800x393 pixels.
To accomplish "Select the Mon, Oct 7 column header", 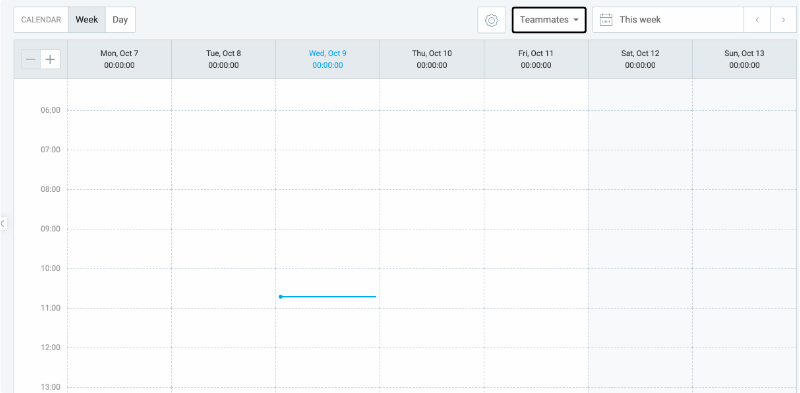I will (119, 59).
